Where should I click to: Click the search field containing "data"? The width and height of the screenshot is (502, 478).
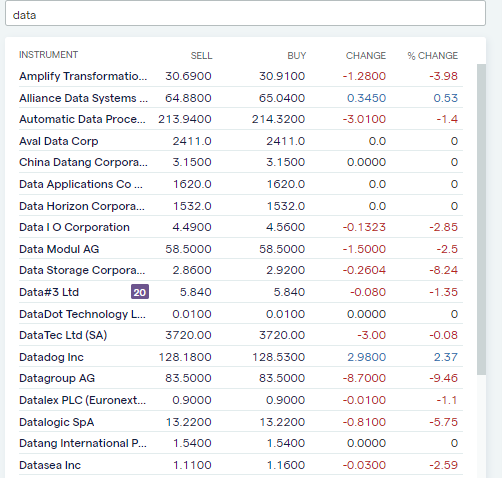pyautogui.click(x=245, y=14)
